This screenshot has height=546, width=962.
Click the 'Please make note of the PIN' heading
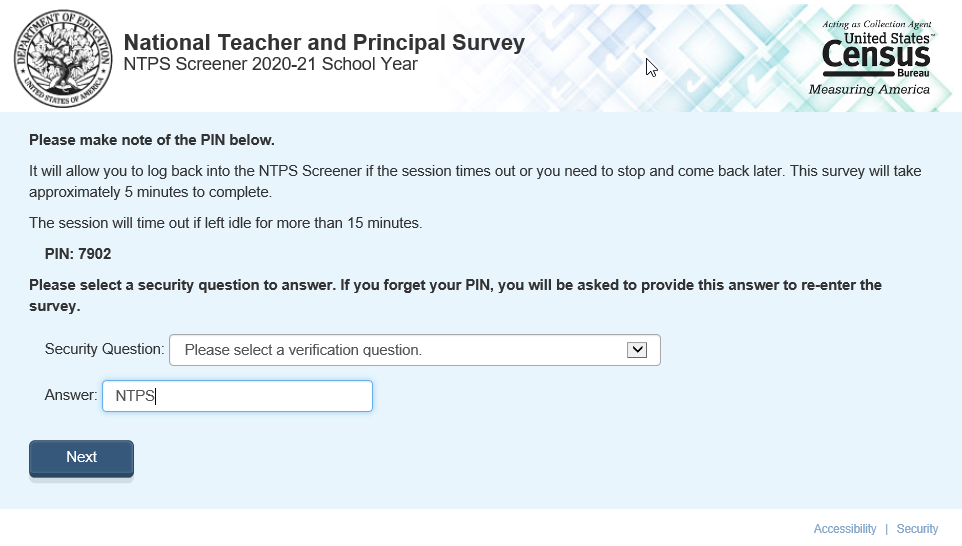[x=151, y=140]
